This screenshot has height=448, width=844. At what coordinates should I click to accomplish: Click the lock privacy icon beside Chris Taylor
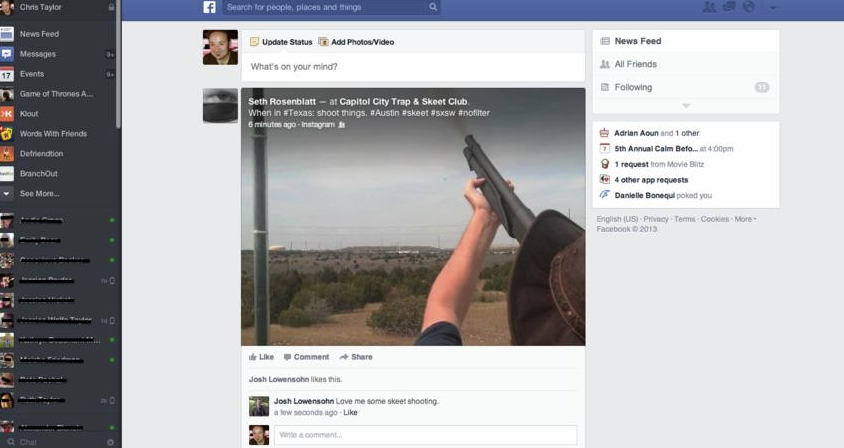pos(111,7)
